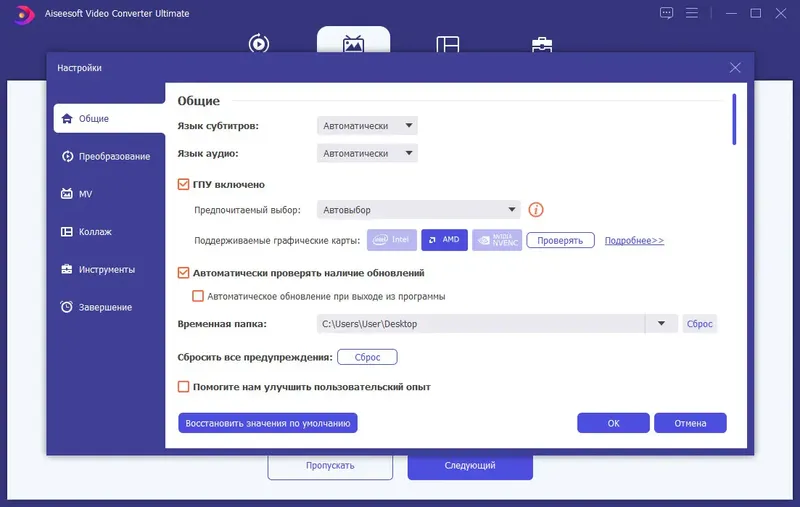Open the Подробнее>> link
This screenshot has height=507, width=800.
[634, 240]
